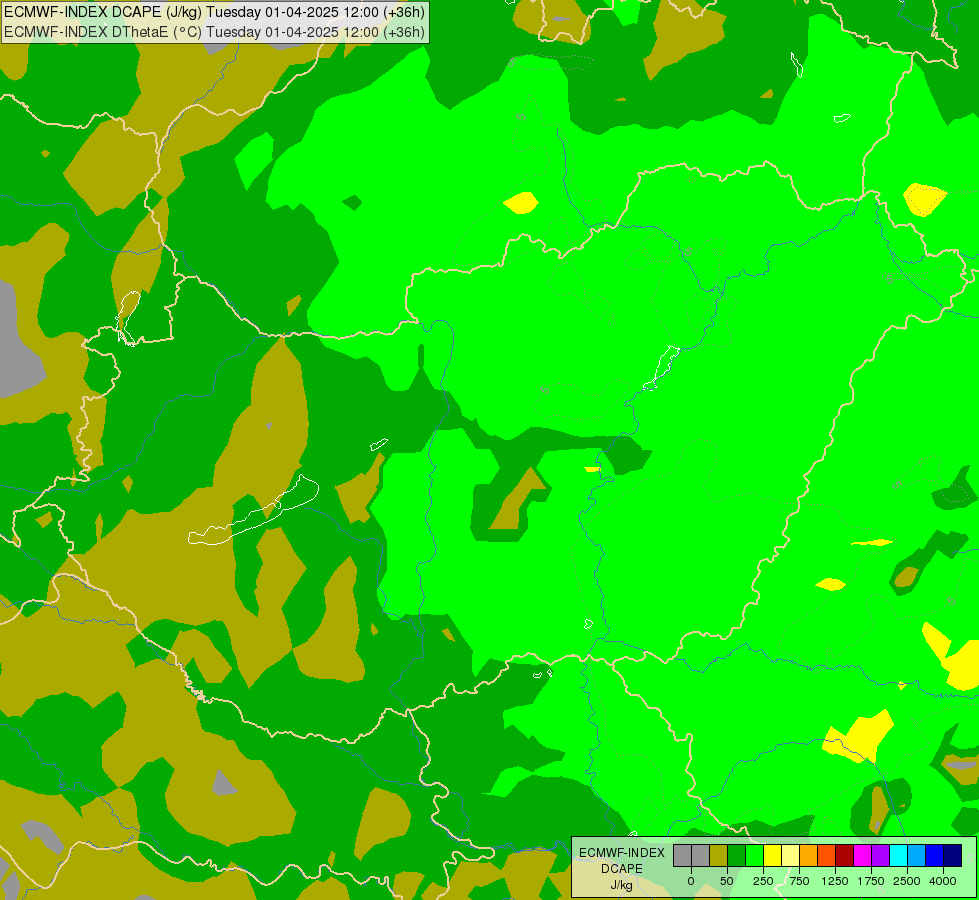Click the legend label '50'
This screenshot has width=979, height=900.
point(727,881)
